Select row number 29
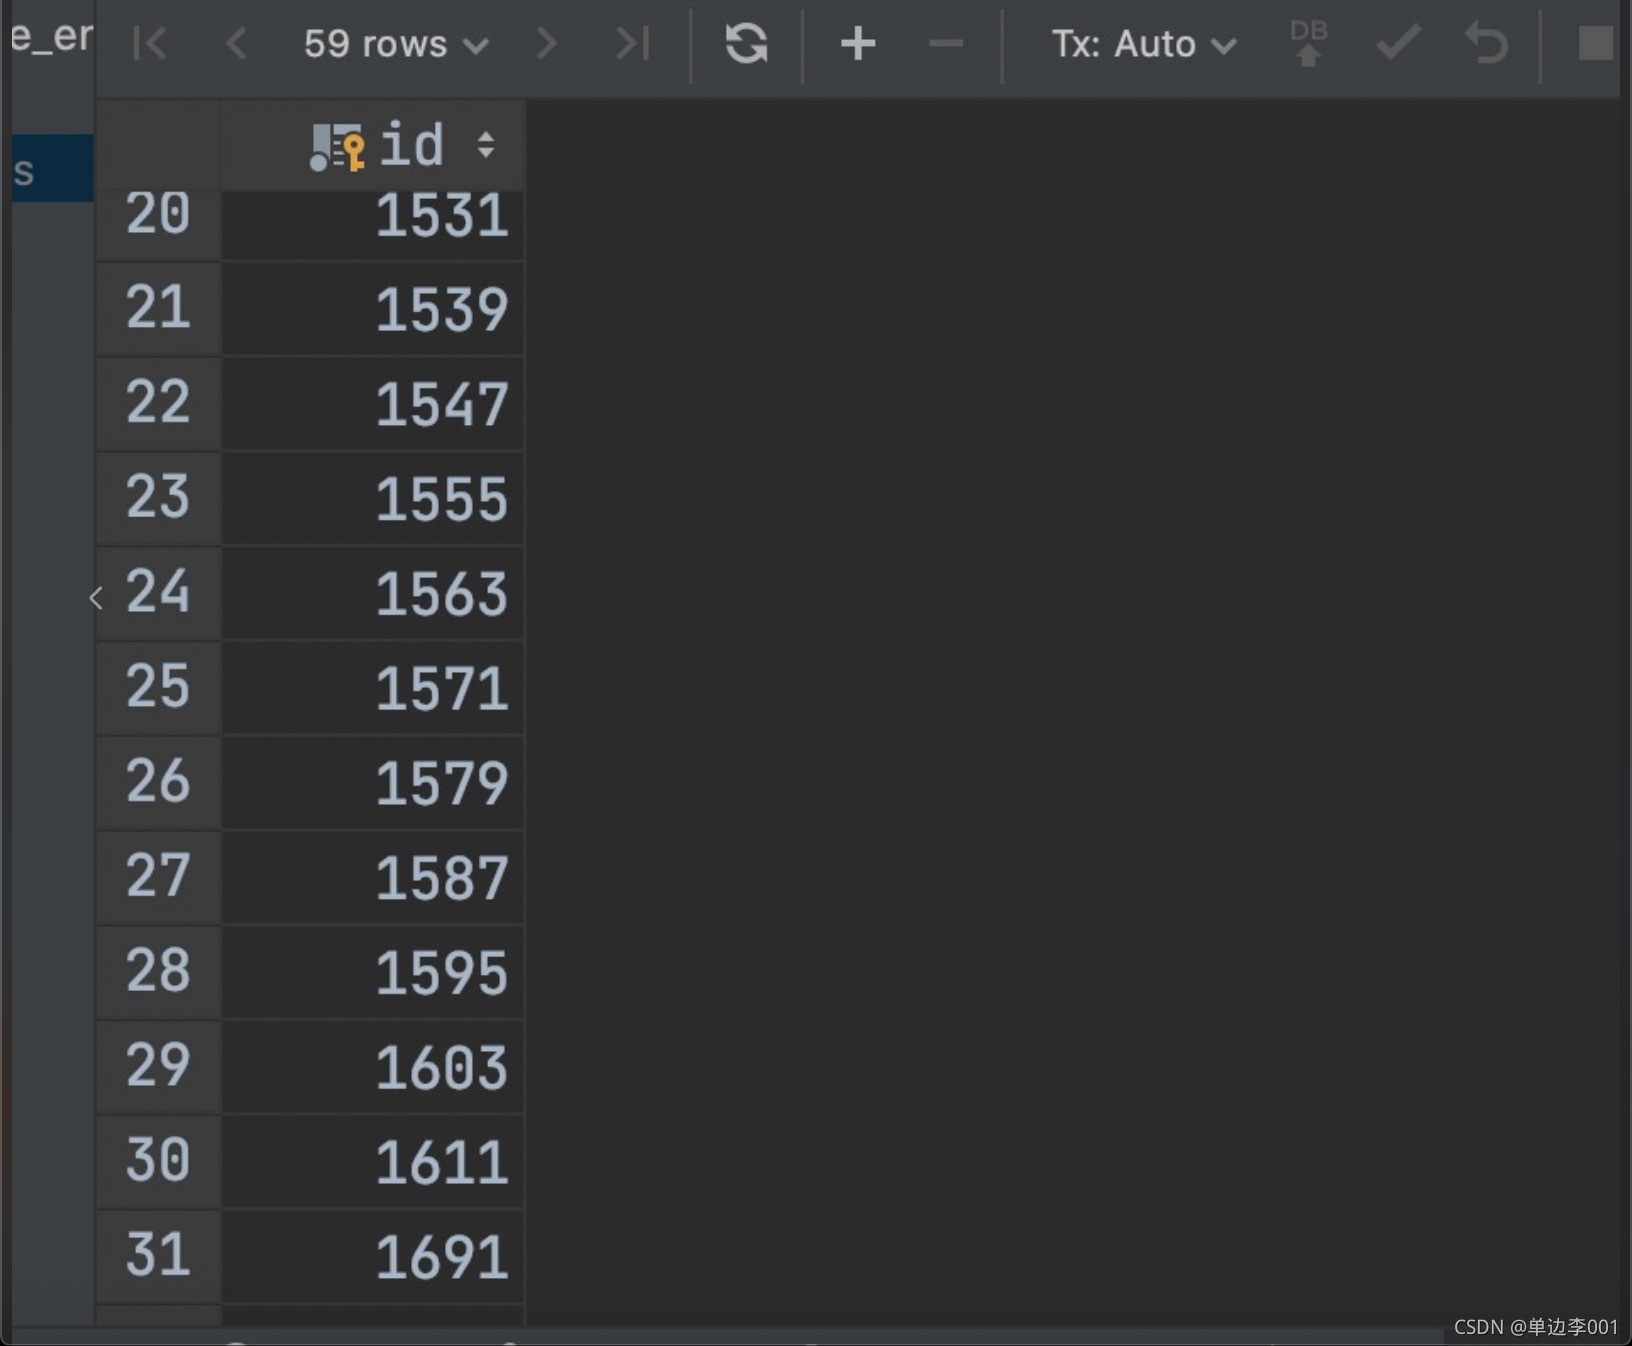Screen dimensions: 1632x1346 158,1067
